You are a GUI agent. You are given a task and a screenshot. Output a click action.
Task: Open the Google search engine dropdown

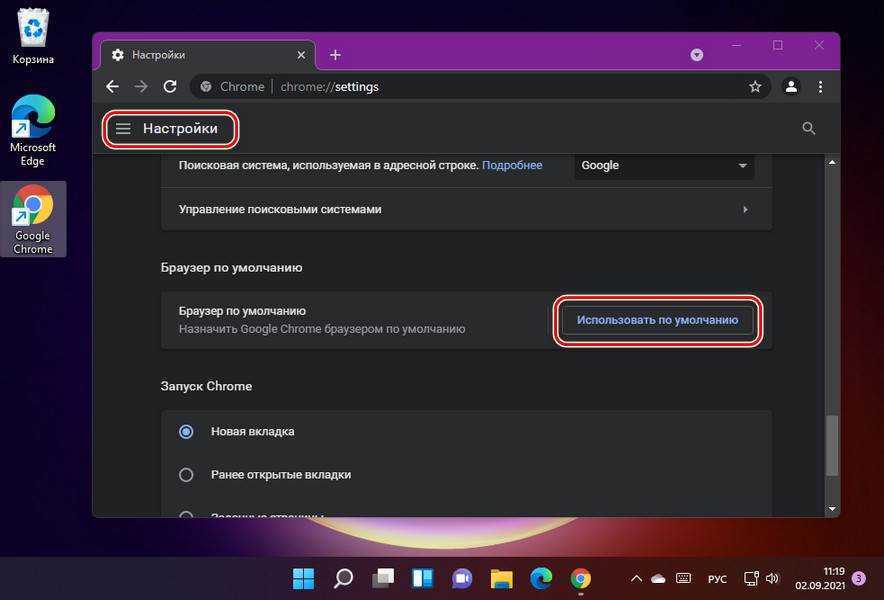[x=664, y=166]
